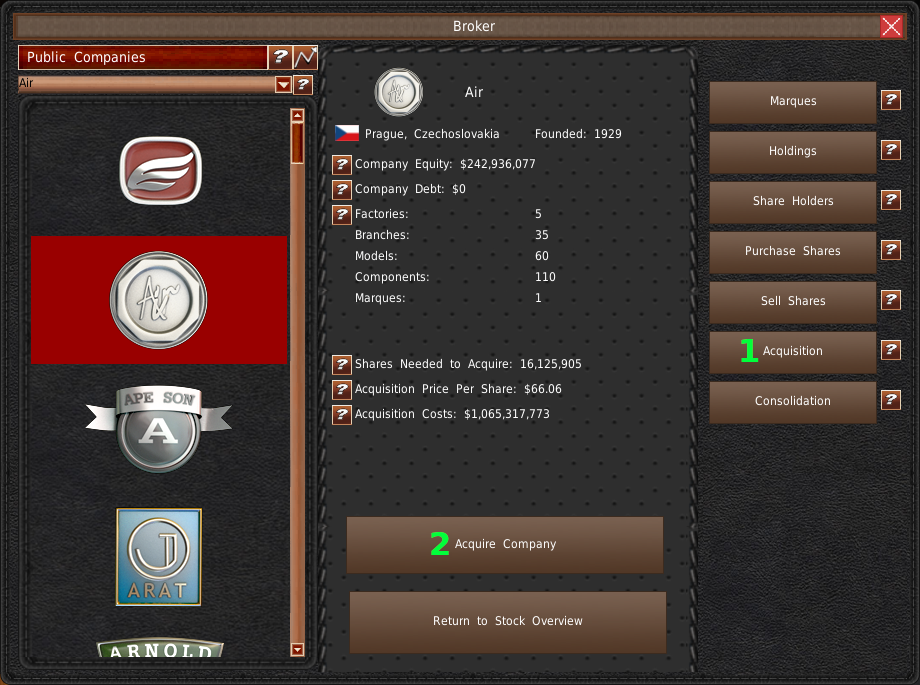Click help icon beside Company Debt
920x685 pixels.
[342, 189]
